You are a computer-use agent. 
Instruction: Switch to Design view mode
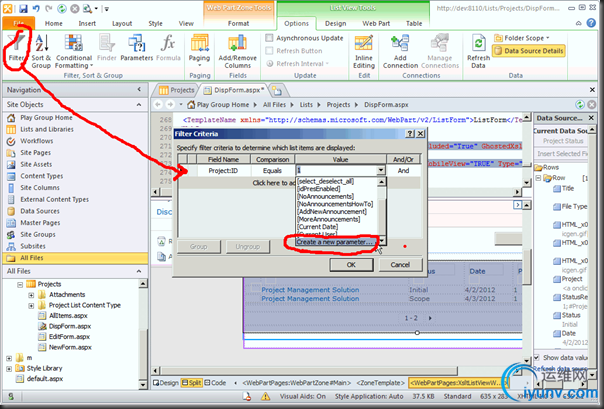(166, 383)
